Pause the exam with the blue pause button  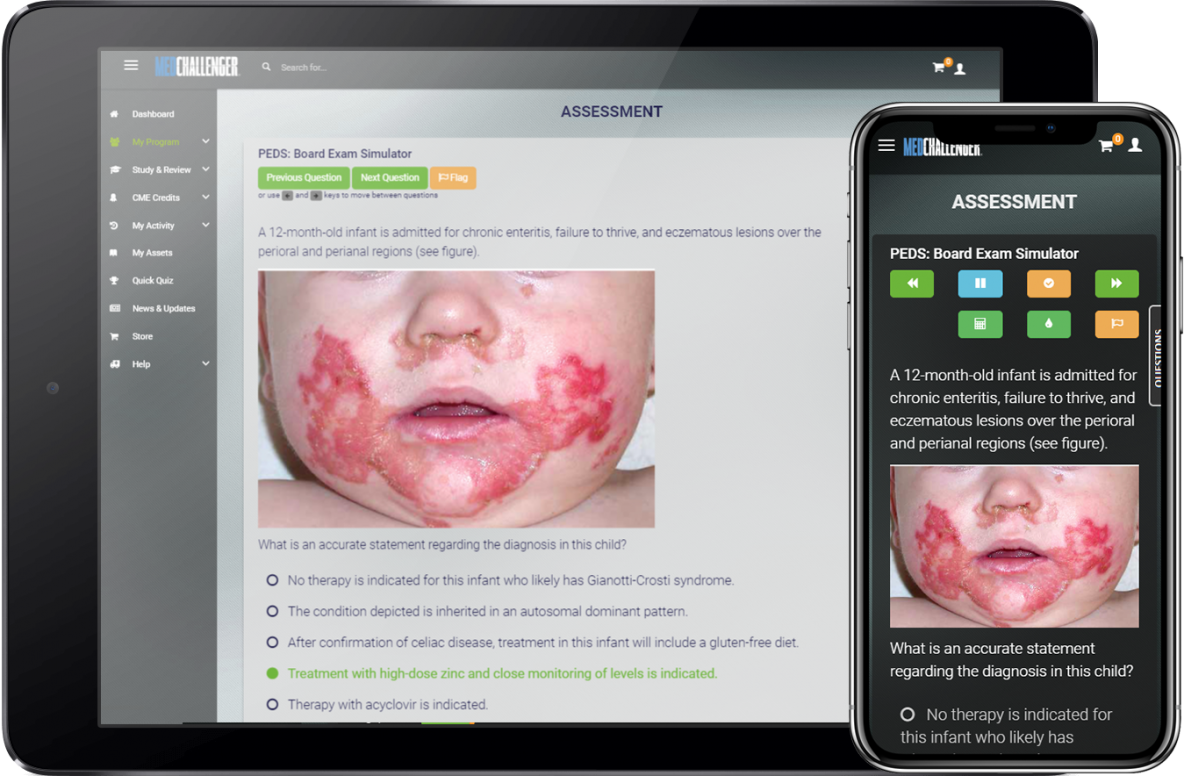(x=980, y=284)
